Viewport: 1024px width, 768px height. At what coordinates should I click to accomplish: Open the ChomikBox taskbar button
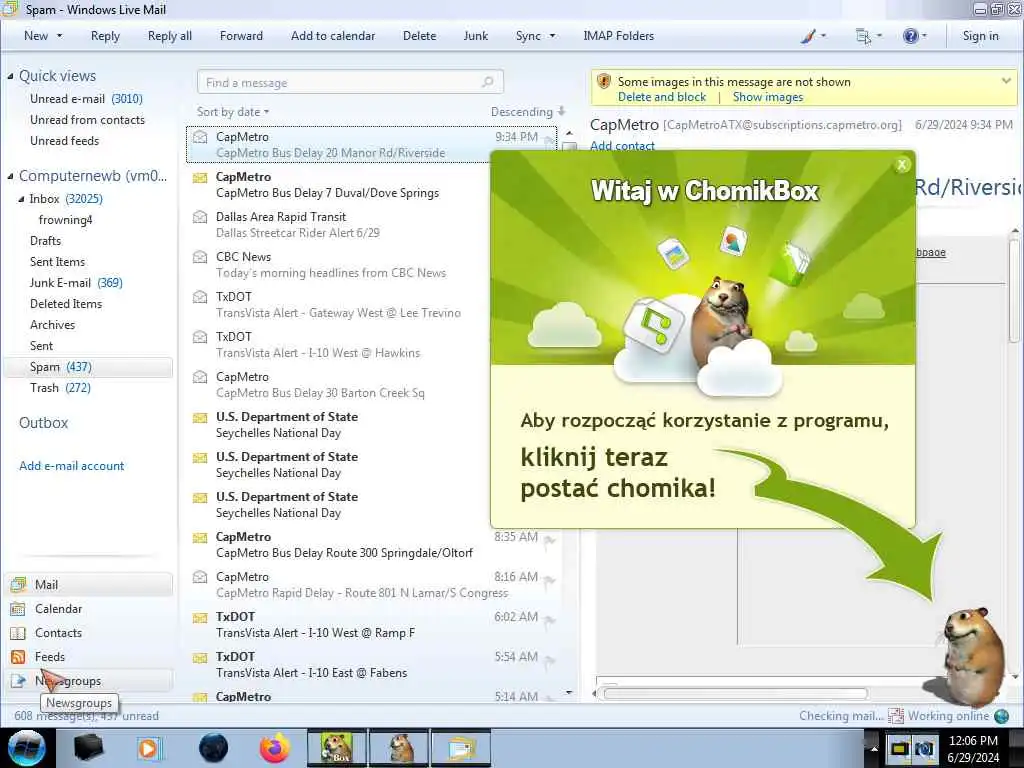(336, 748)
